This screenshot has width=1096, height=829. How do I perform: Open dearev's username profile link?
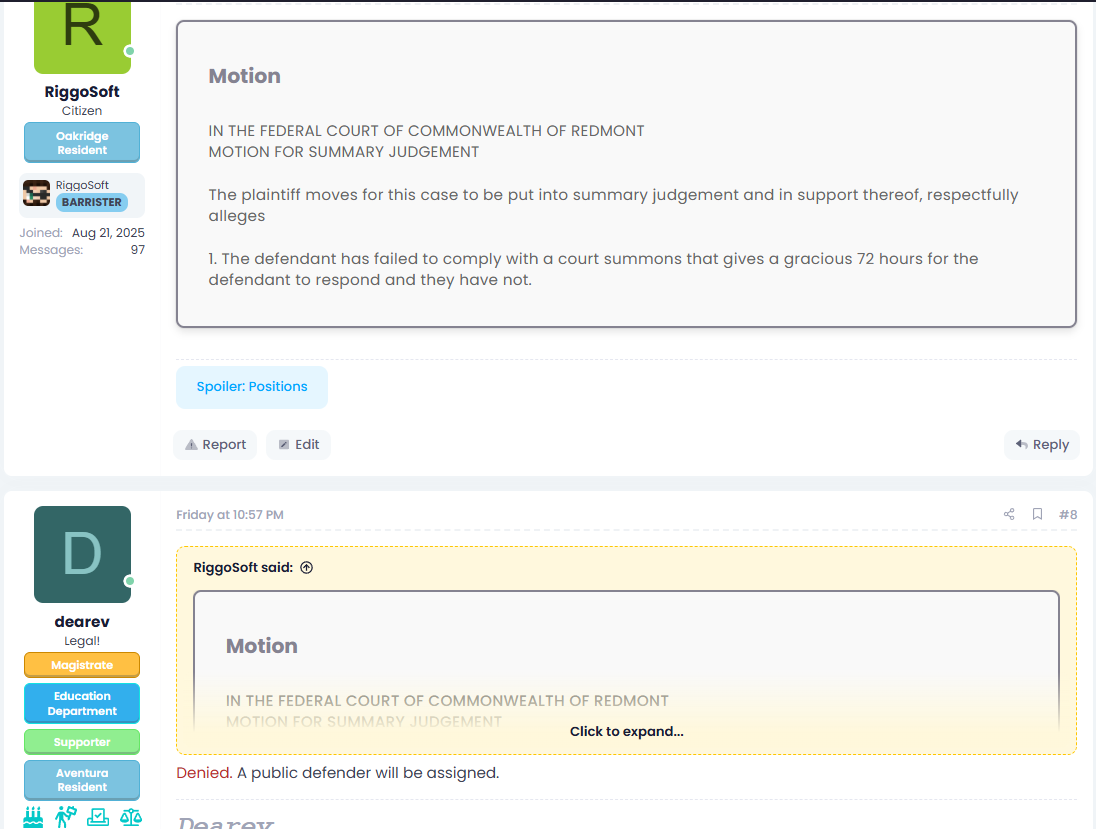[x=82, y=622]
